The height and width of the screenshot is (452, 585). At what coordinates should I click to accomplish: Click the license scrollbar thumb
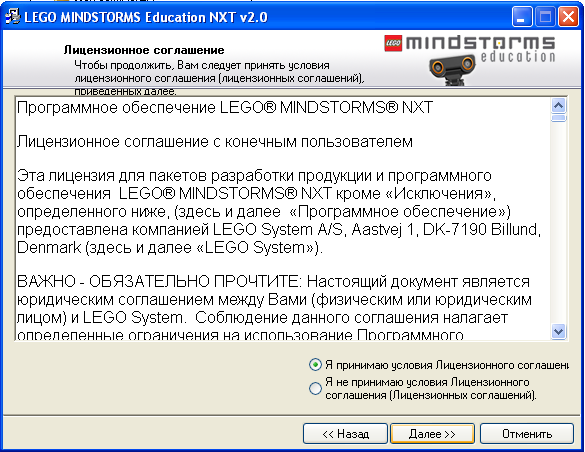point(559,118)
